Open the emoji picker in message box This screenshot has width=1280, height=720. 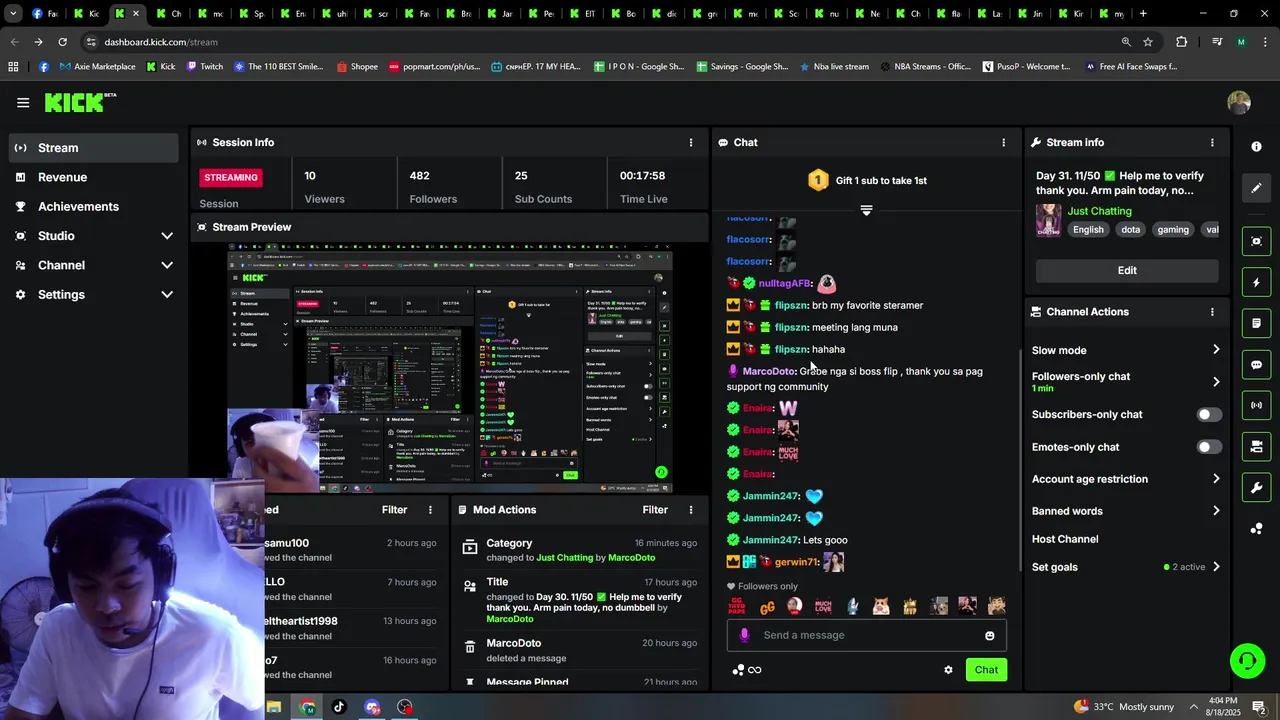(x=990, y=635)
